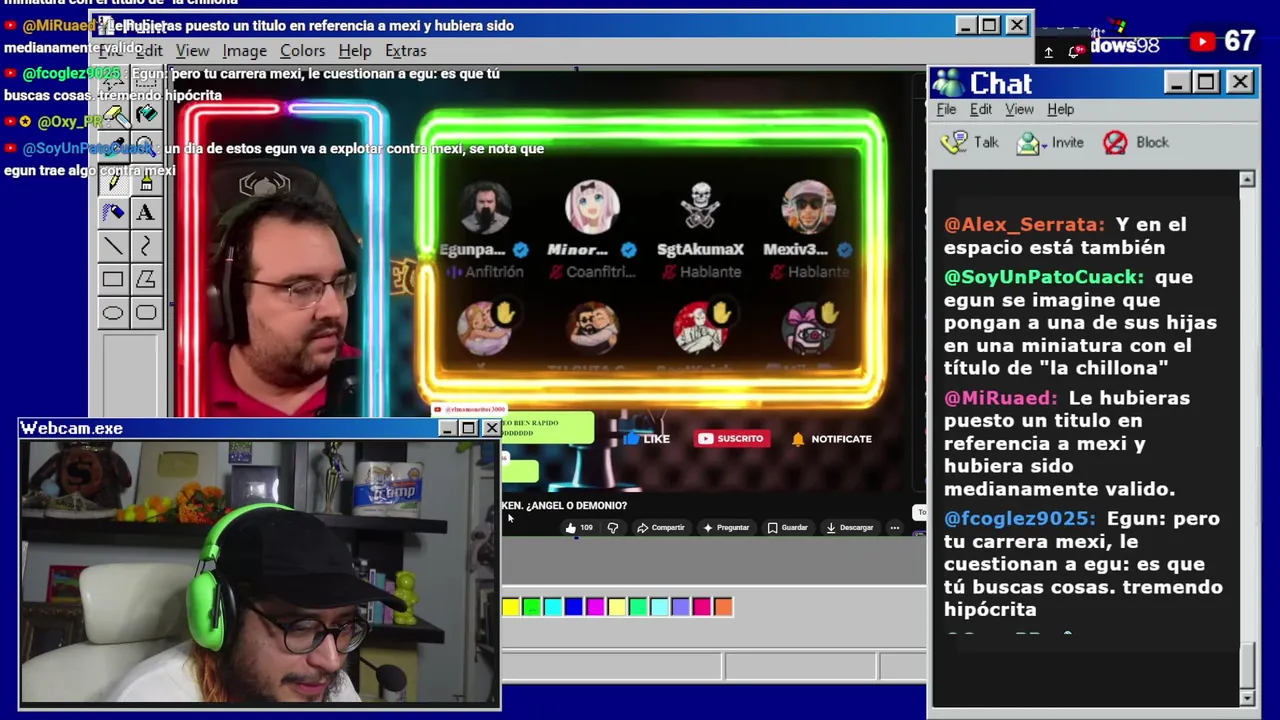Screen dimensions: 1280x720
Task: Open the Extras menu in Paint
Action: click(x=405, y=51)
